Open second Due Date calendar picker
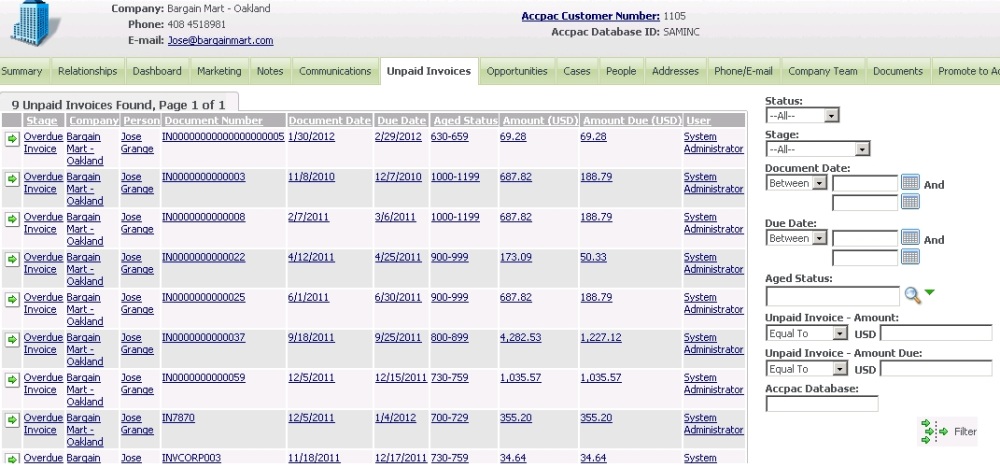The image size is (1000, 467). pos(910,257)
